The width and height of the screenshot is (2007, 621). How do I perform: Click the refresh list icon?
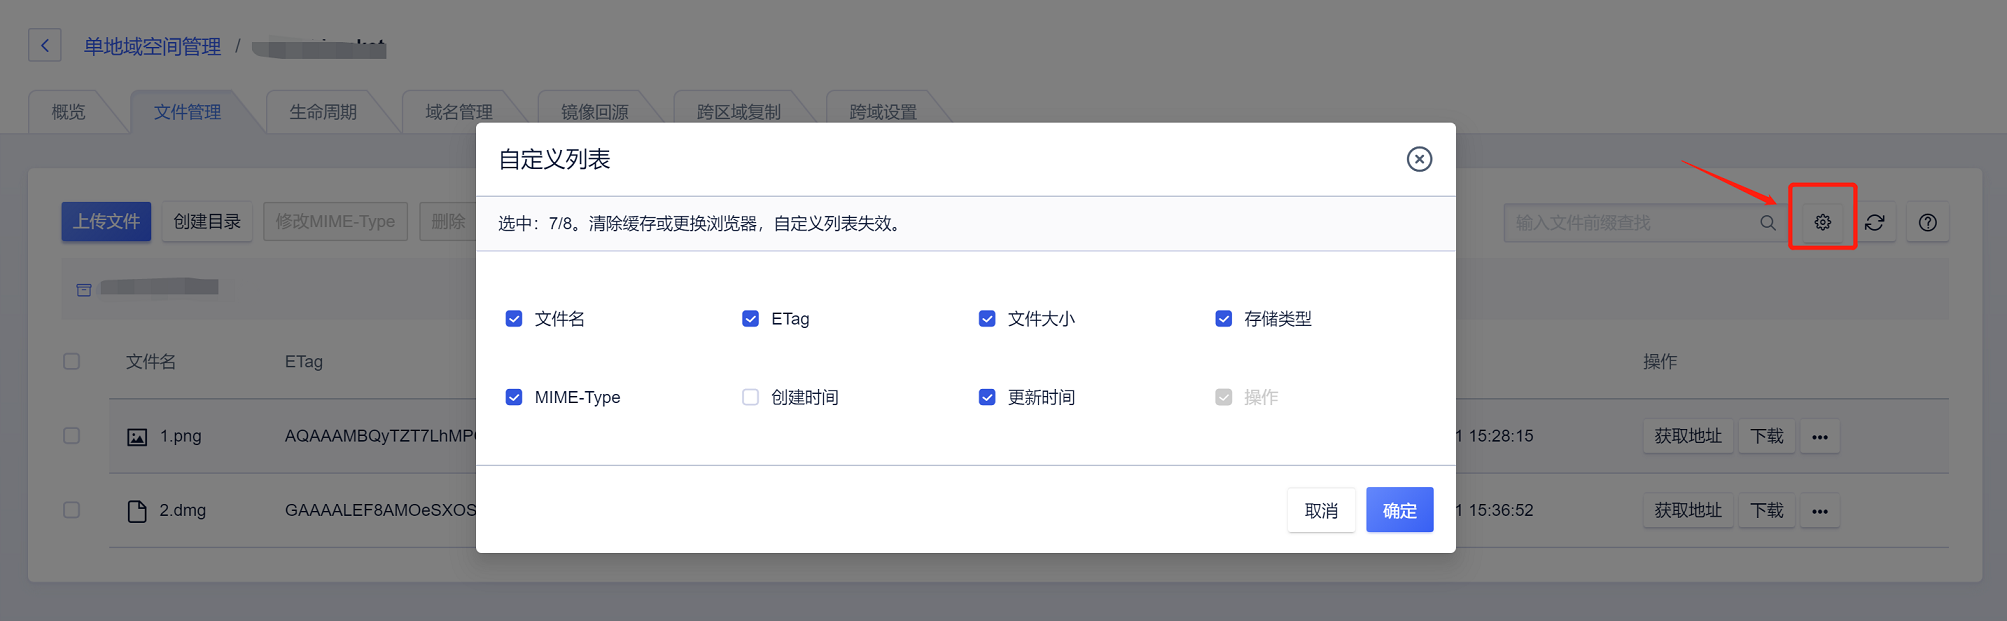pyautogui.click(x=1875, y=222)
